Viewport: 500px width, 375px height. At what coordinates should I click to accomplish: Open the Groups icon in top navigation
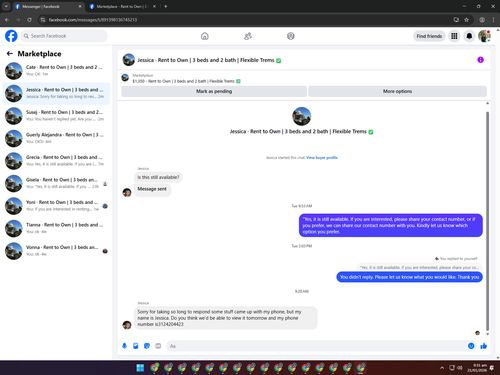coord(291,36)
